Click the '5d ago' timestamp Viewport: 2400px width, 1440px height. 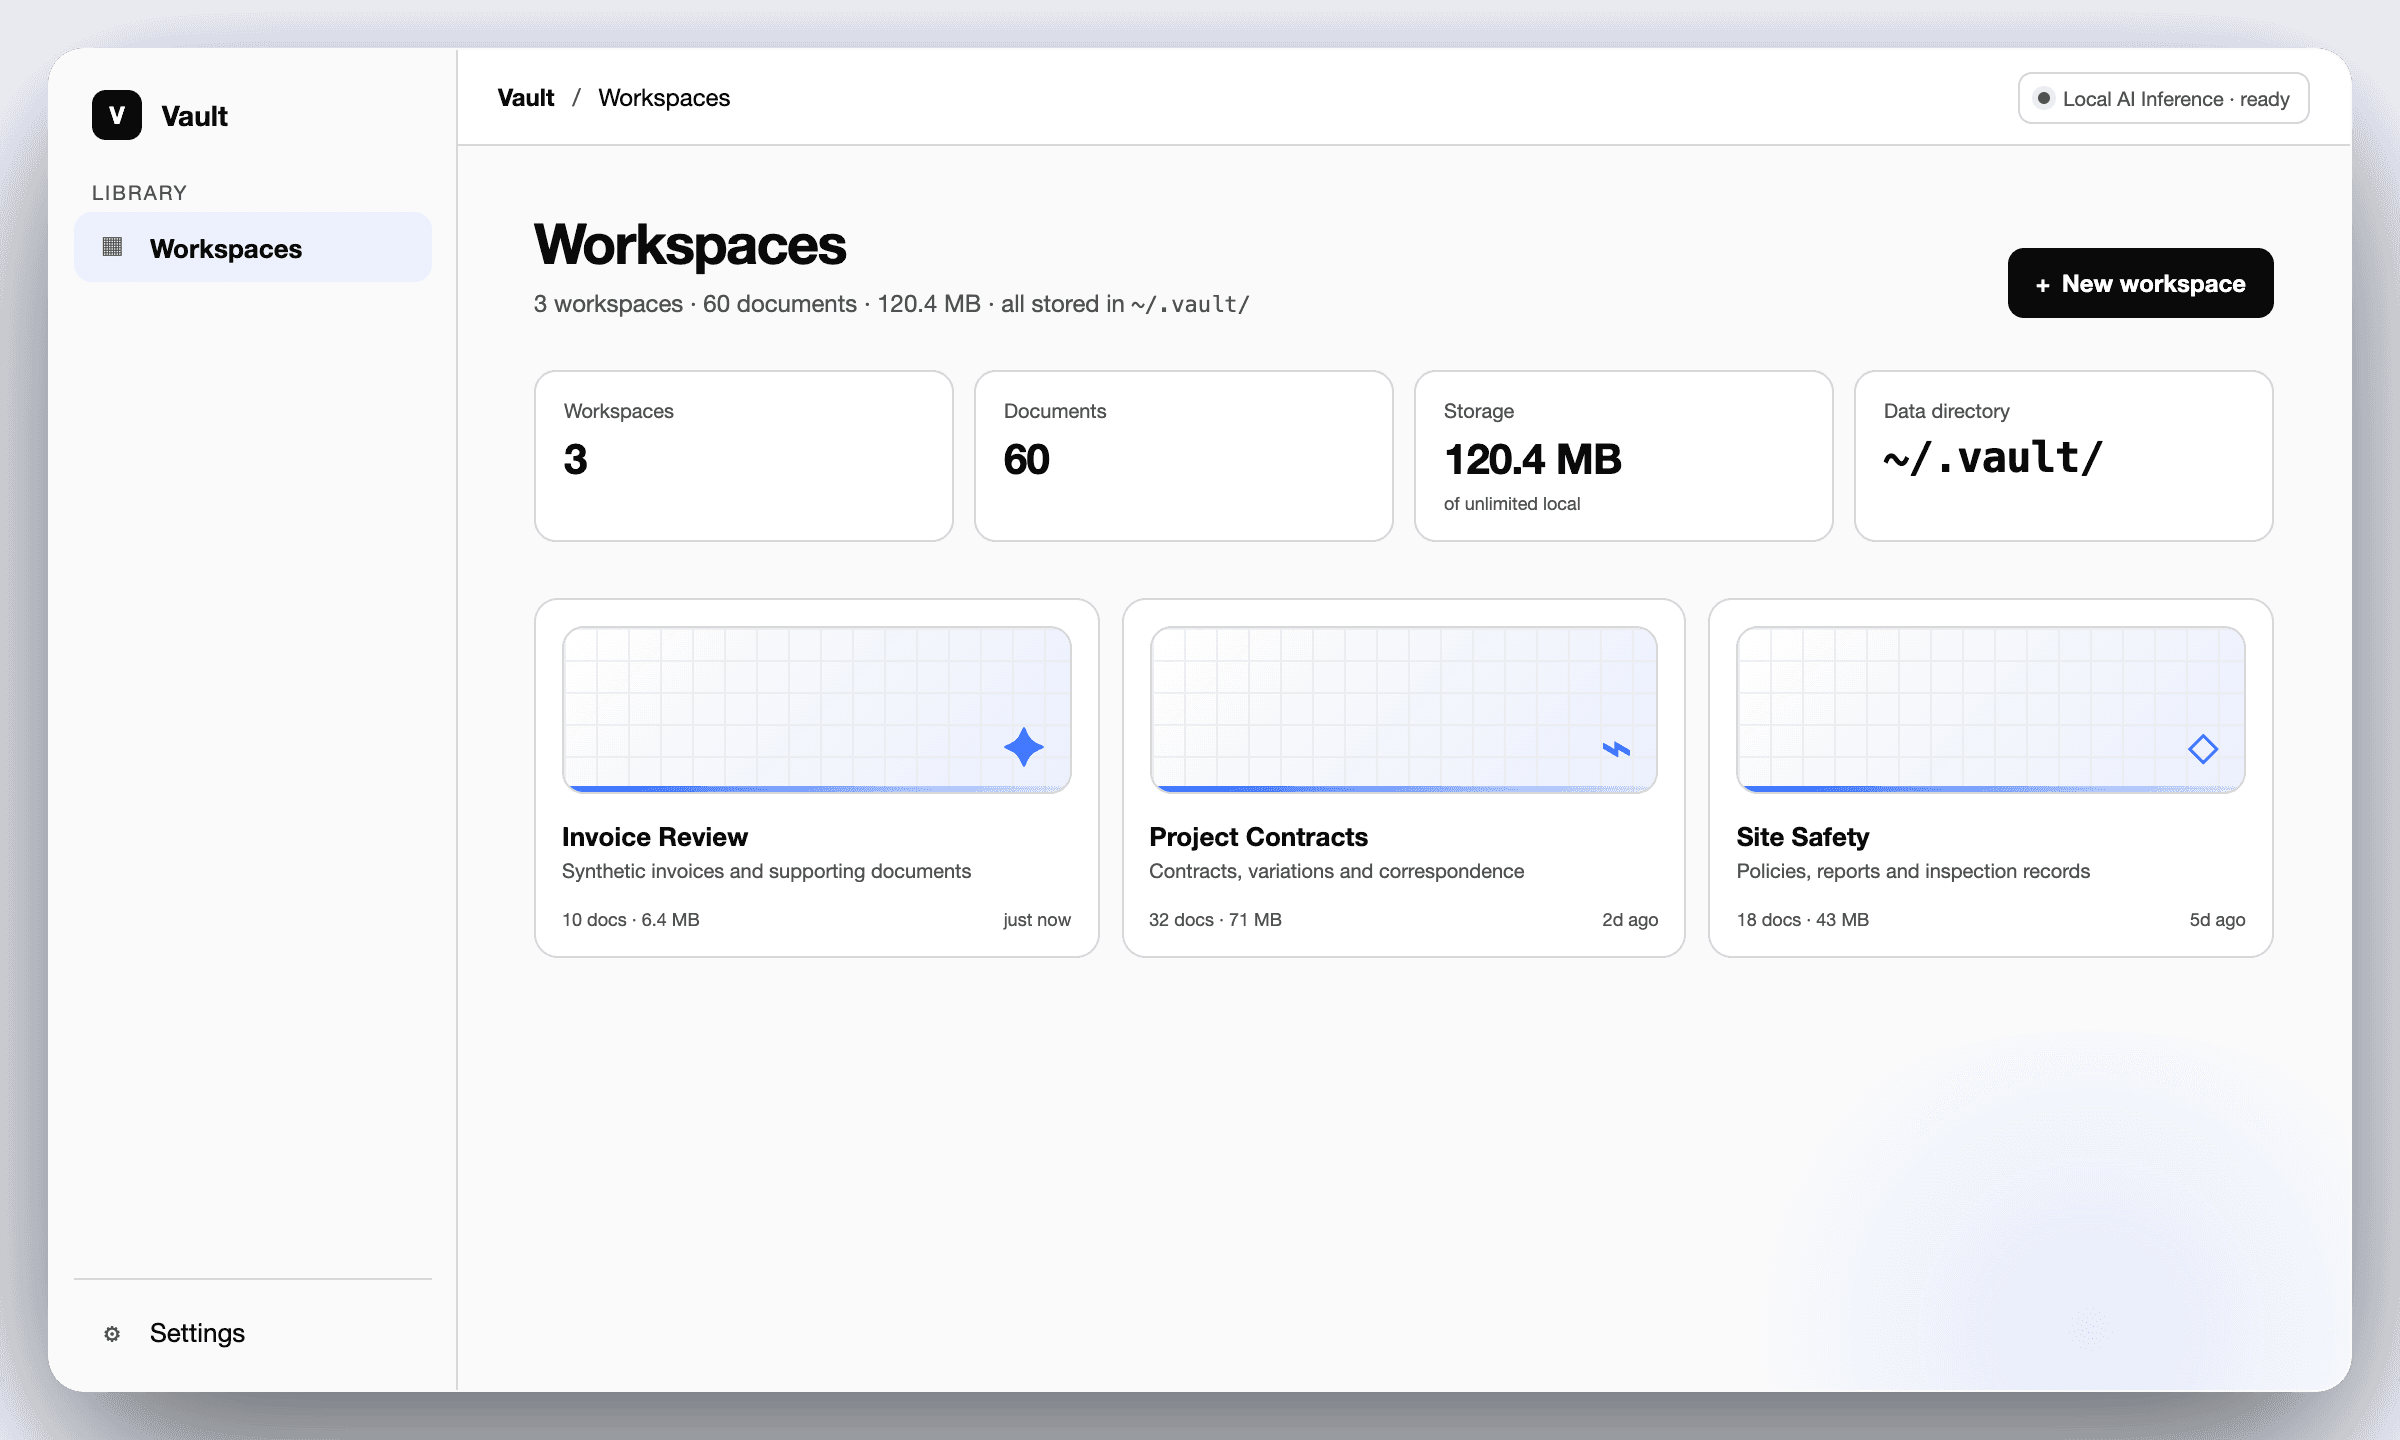2217,920
